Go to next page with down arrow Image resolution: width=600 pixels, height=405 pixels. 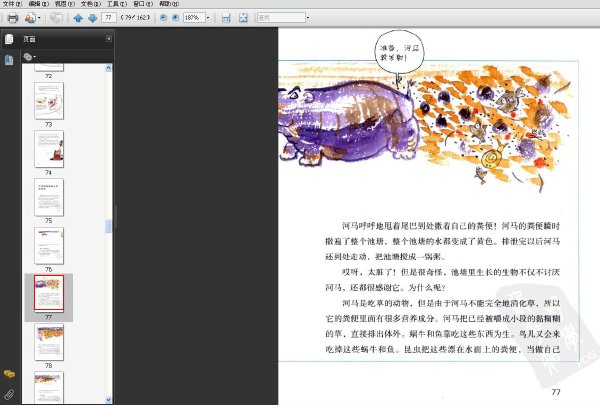point(93,18)
